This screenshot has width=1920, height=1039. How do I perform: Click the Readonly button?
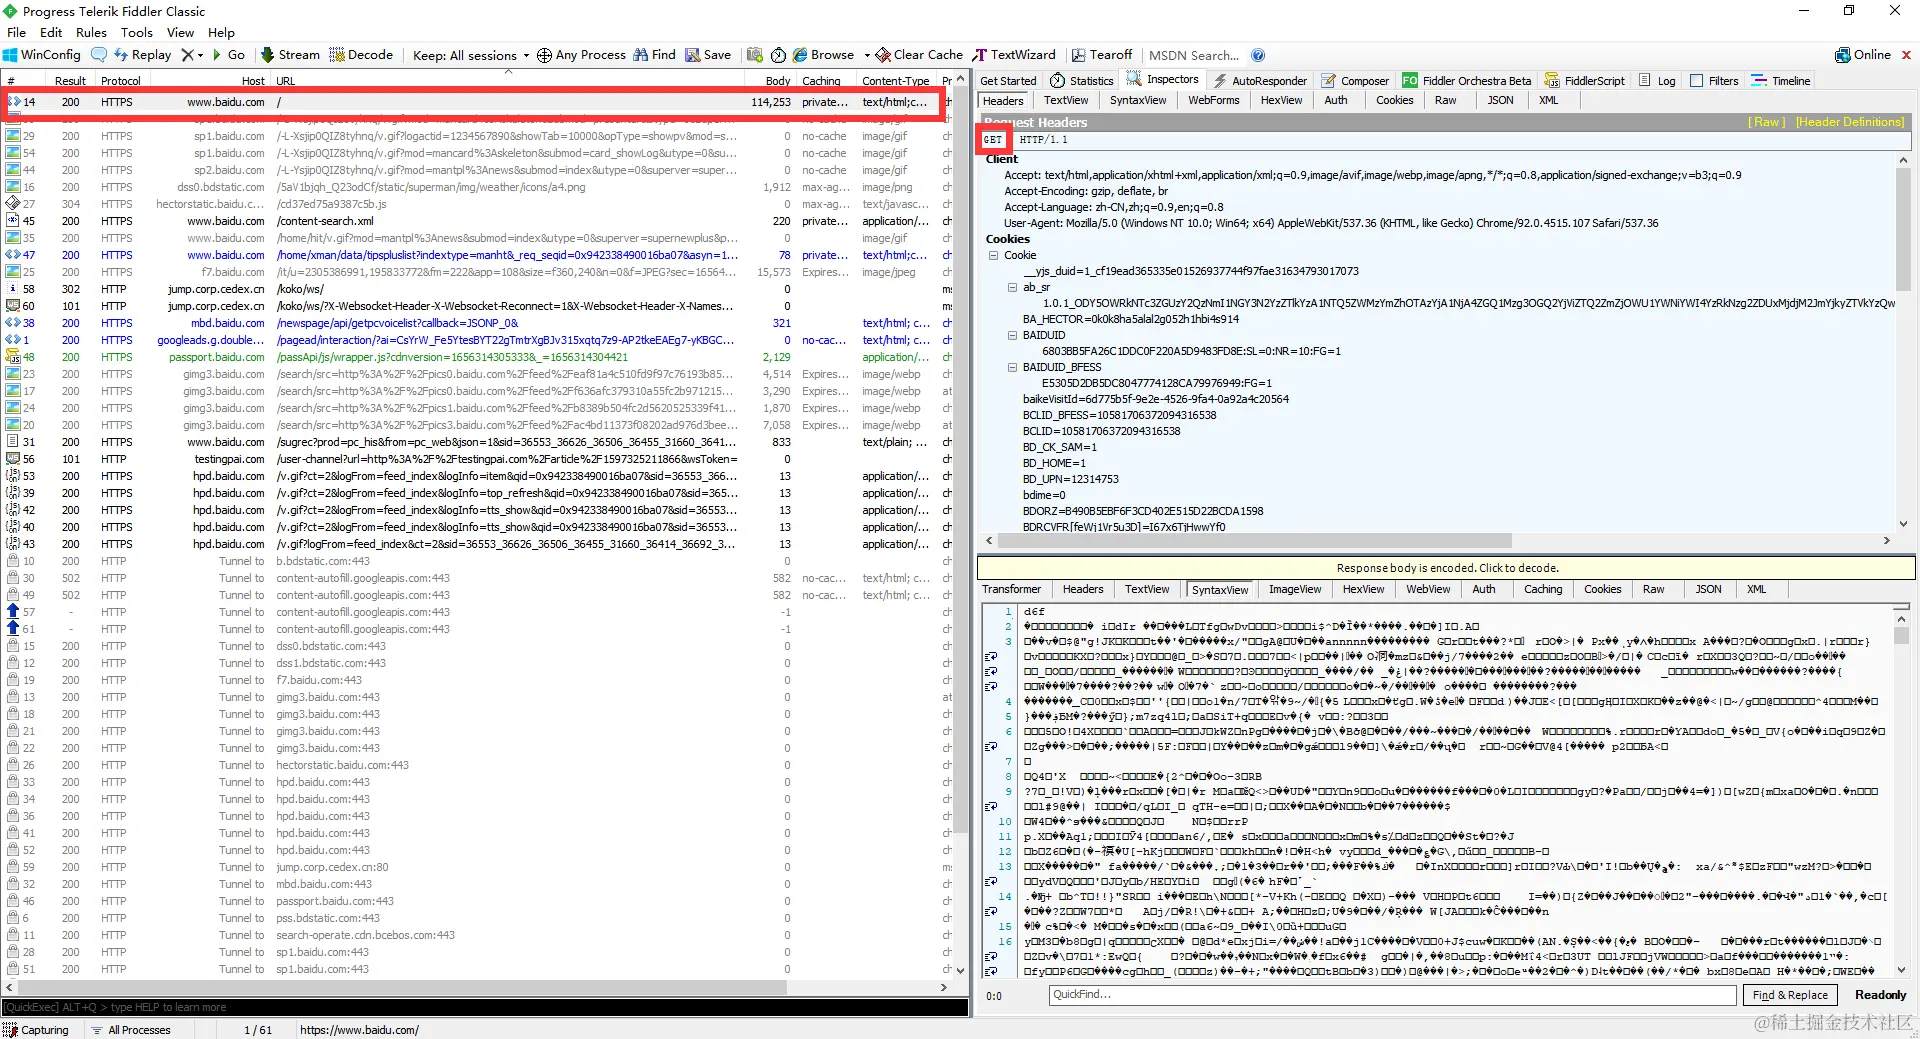[x=1880, y=995]
